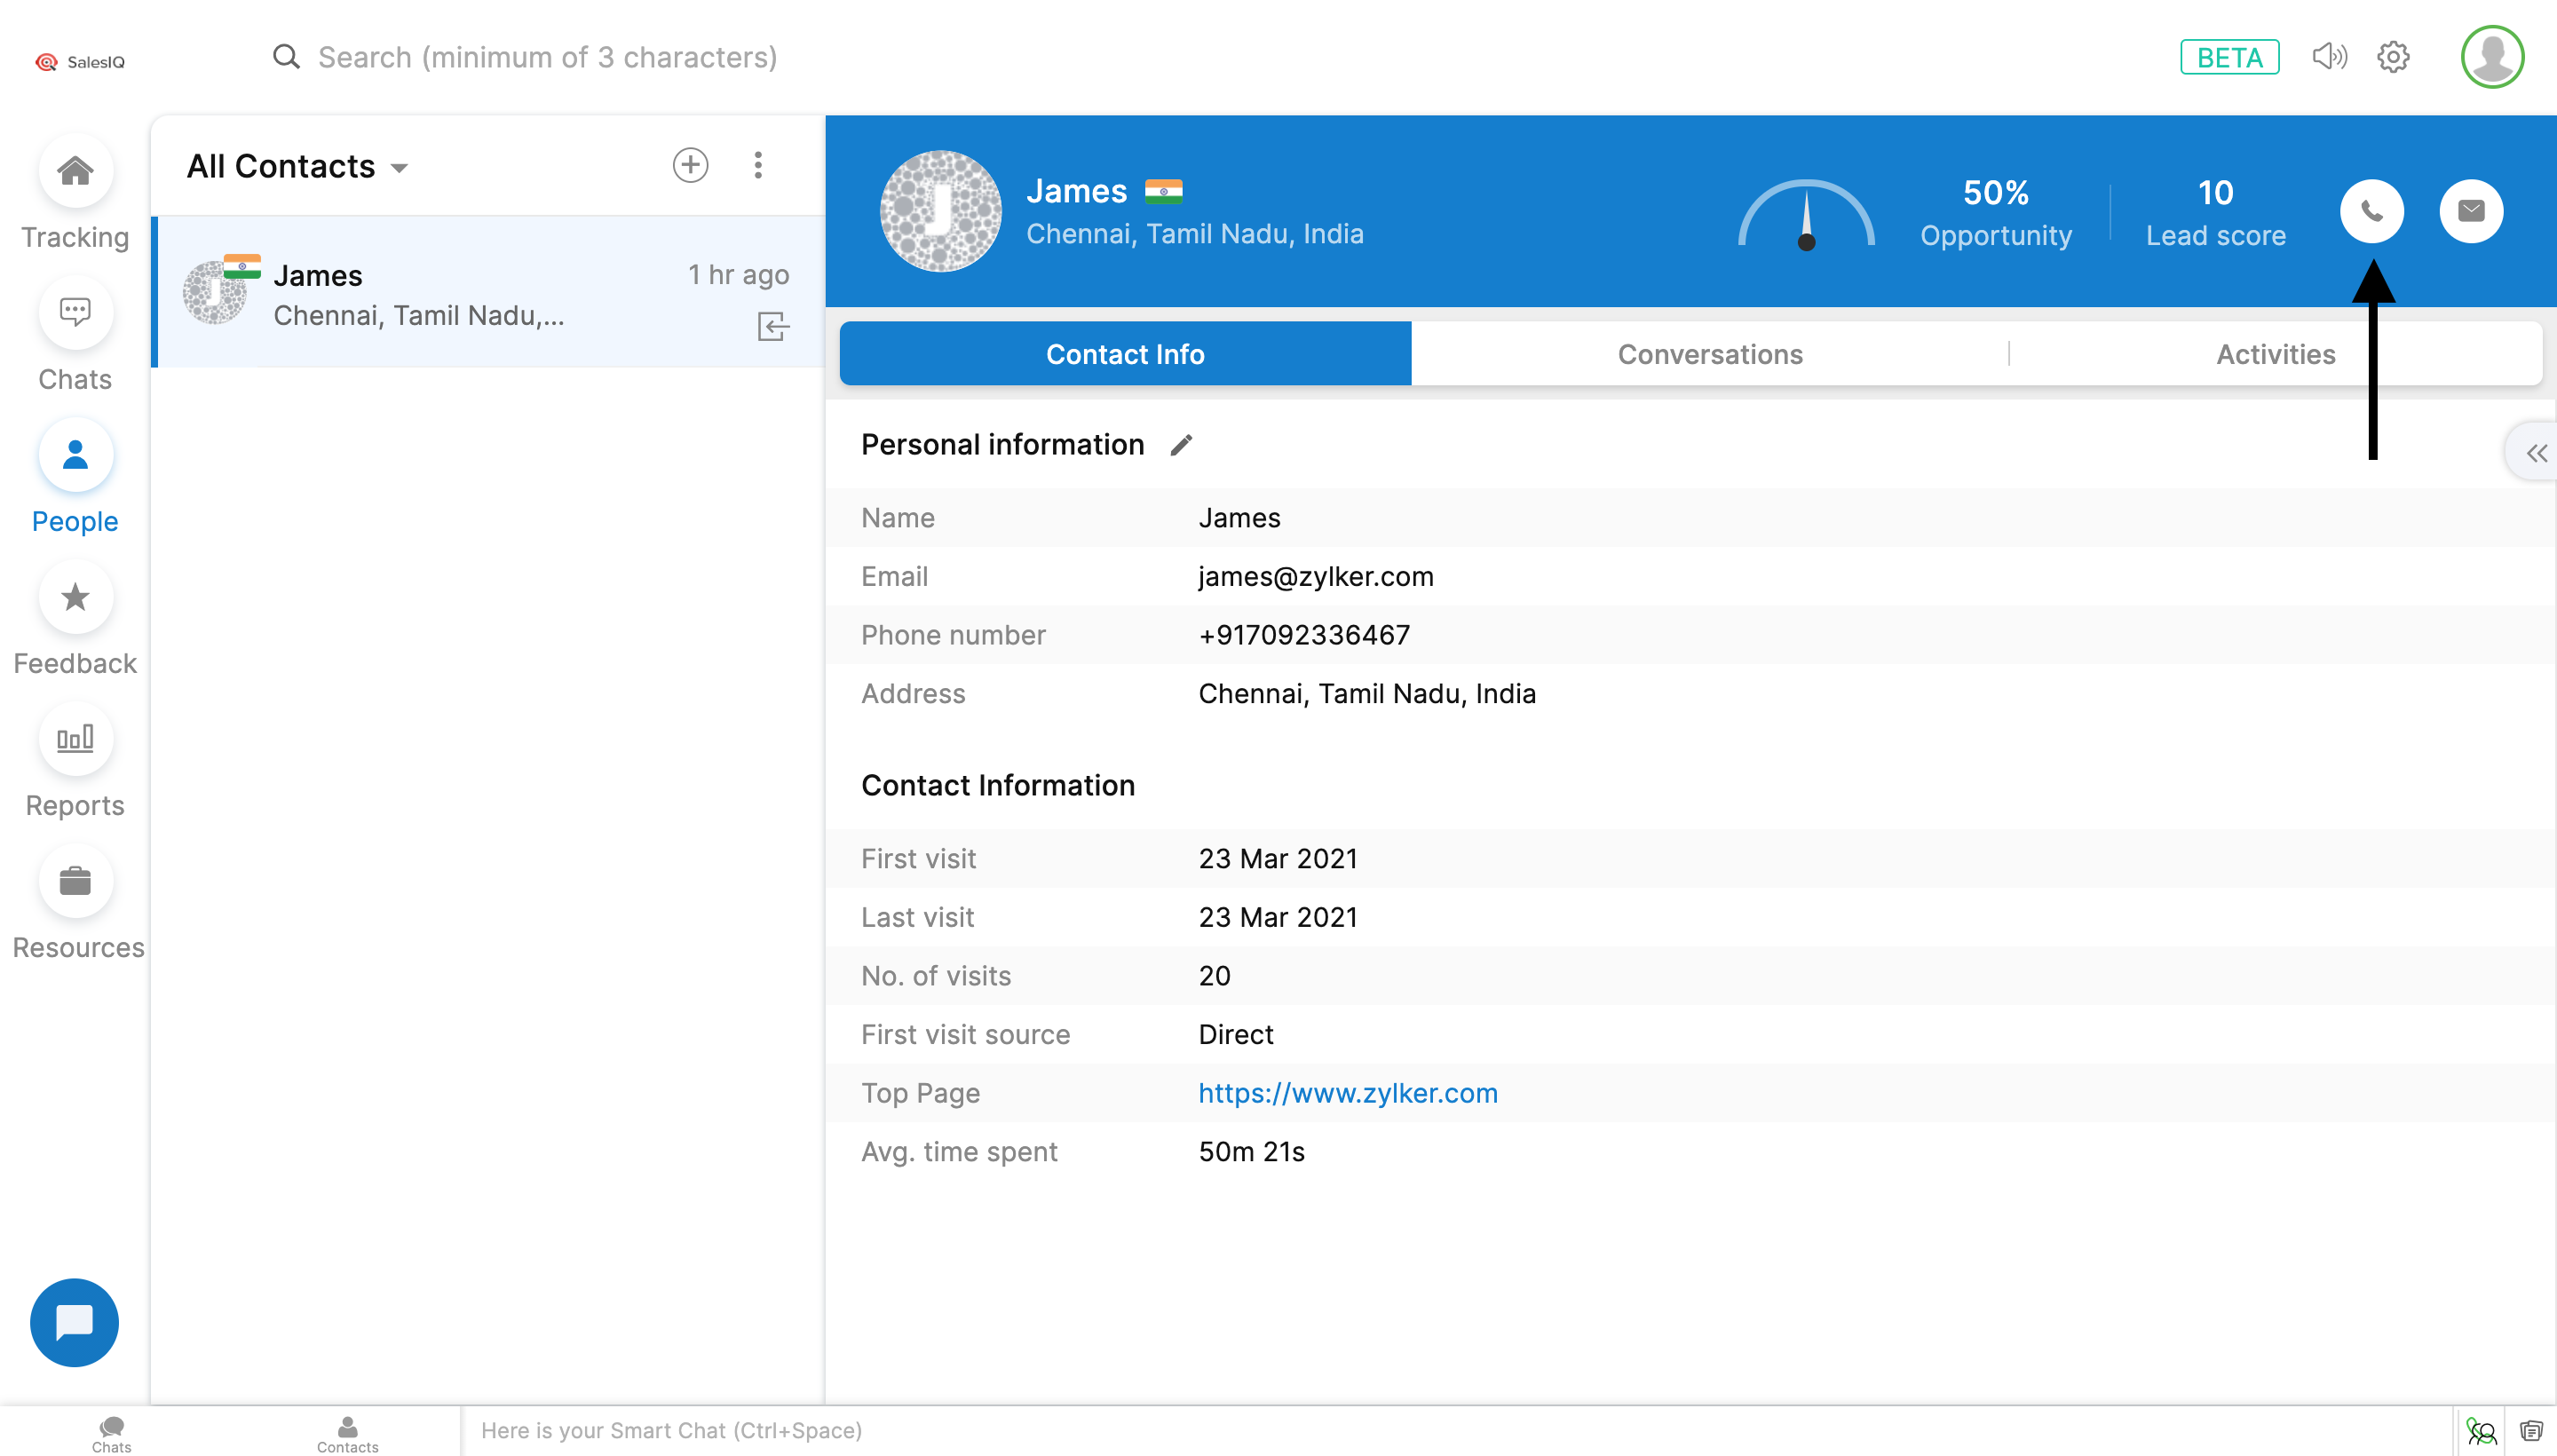Viewport: 2557px width, 1456px height.
Task: Toggle the BETA mode badge
Action: tap(2229, 57)
